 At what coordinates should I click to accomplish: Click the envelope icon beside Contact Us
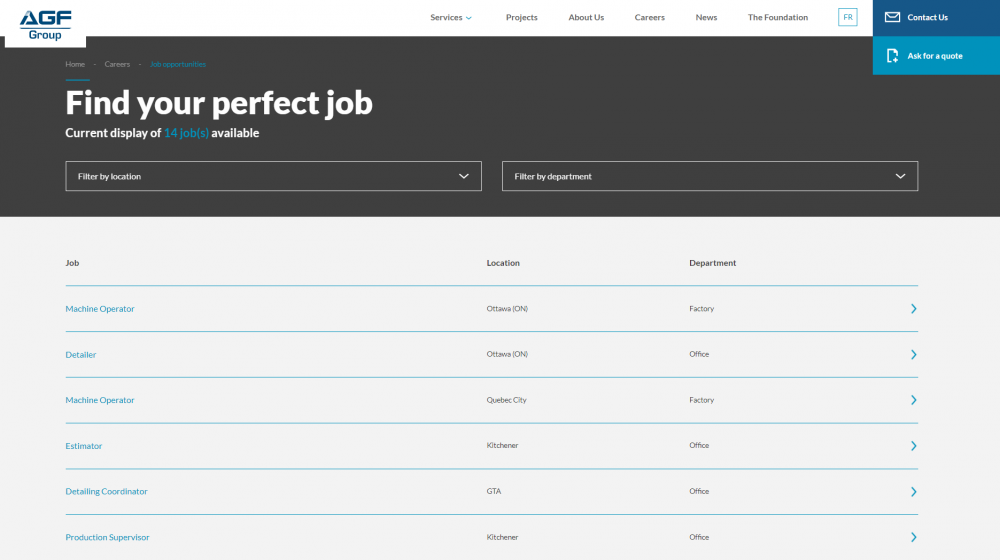pos(892,17)
